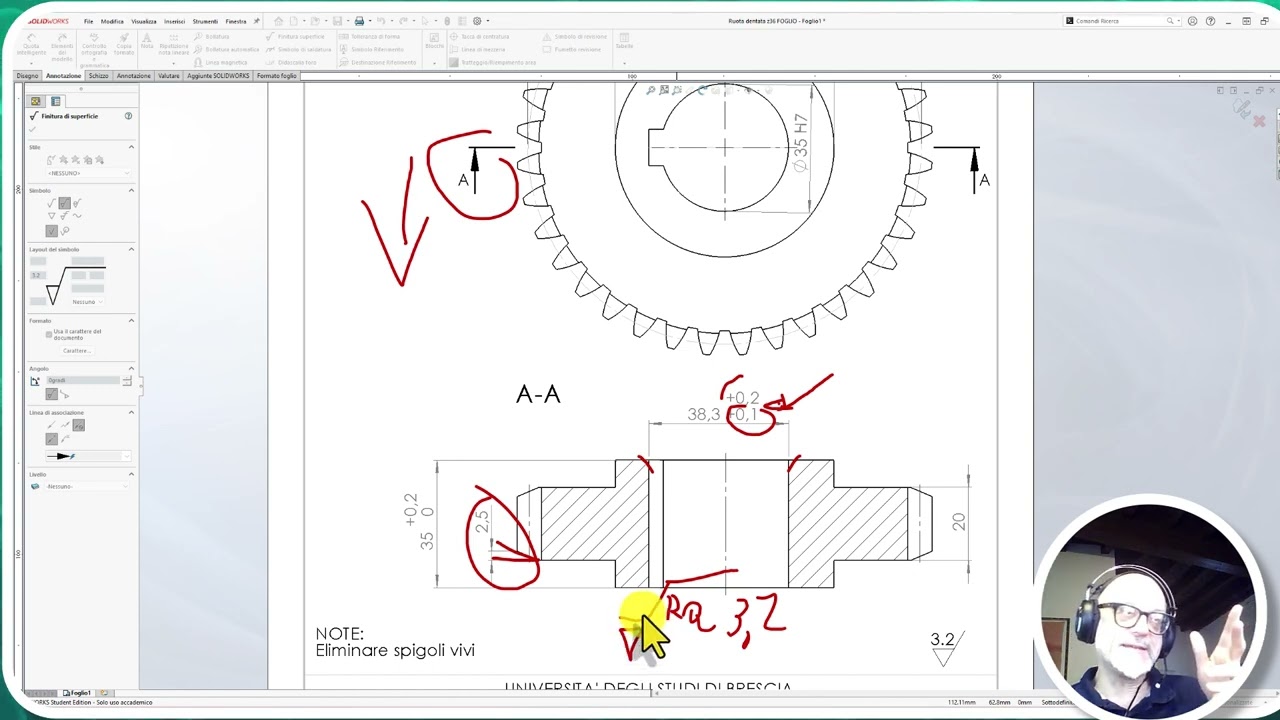Click Tacca di centratura tool
1280x720 pixels.
[479, 37]
